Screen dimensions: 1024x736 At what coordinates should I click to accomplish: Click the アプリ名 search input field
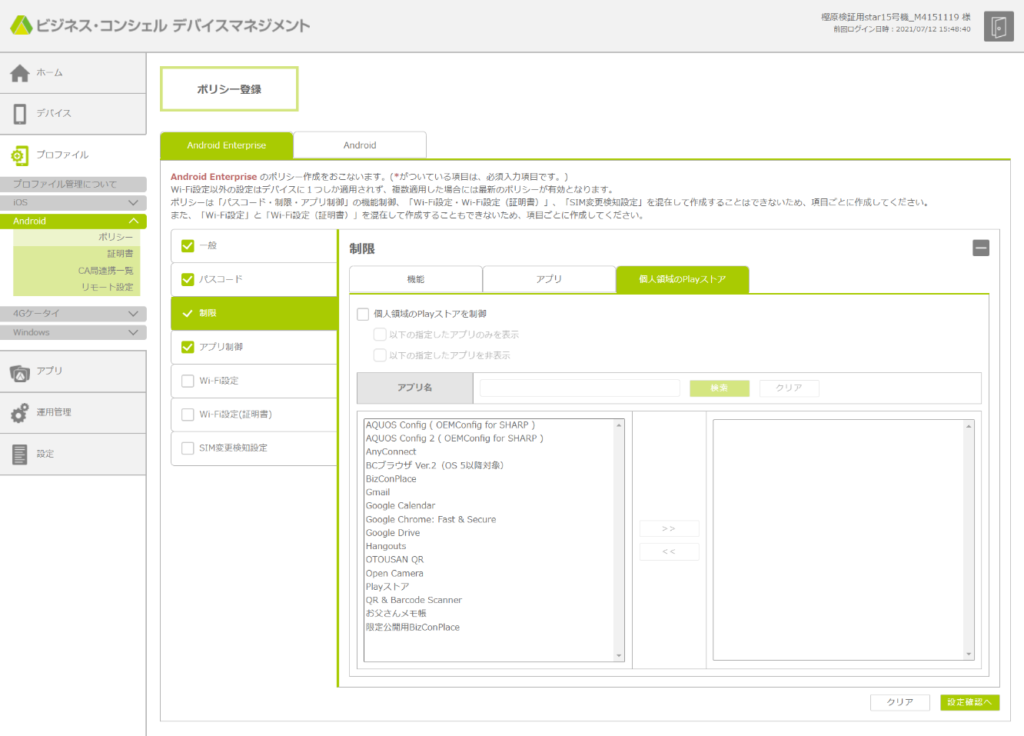pos(580,388)
